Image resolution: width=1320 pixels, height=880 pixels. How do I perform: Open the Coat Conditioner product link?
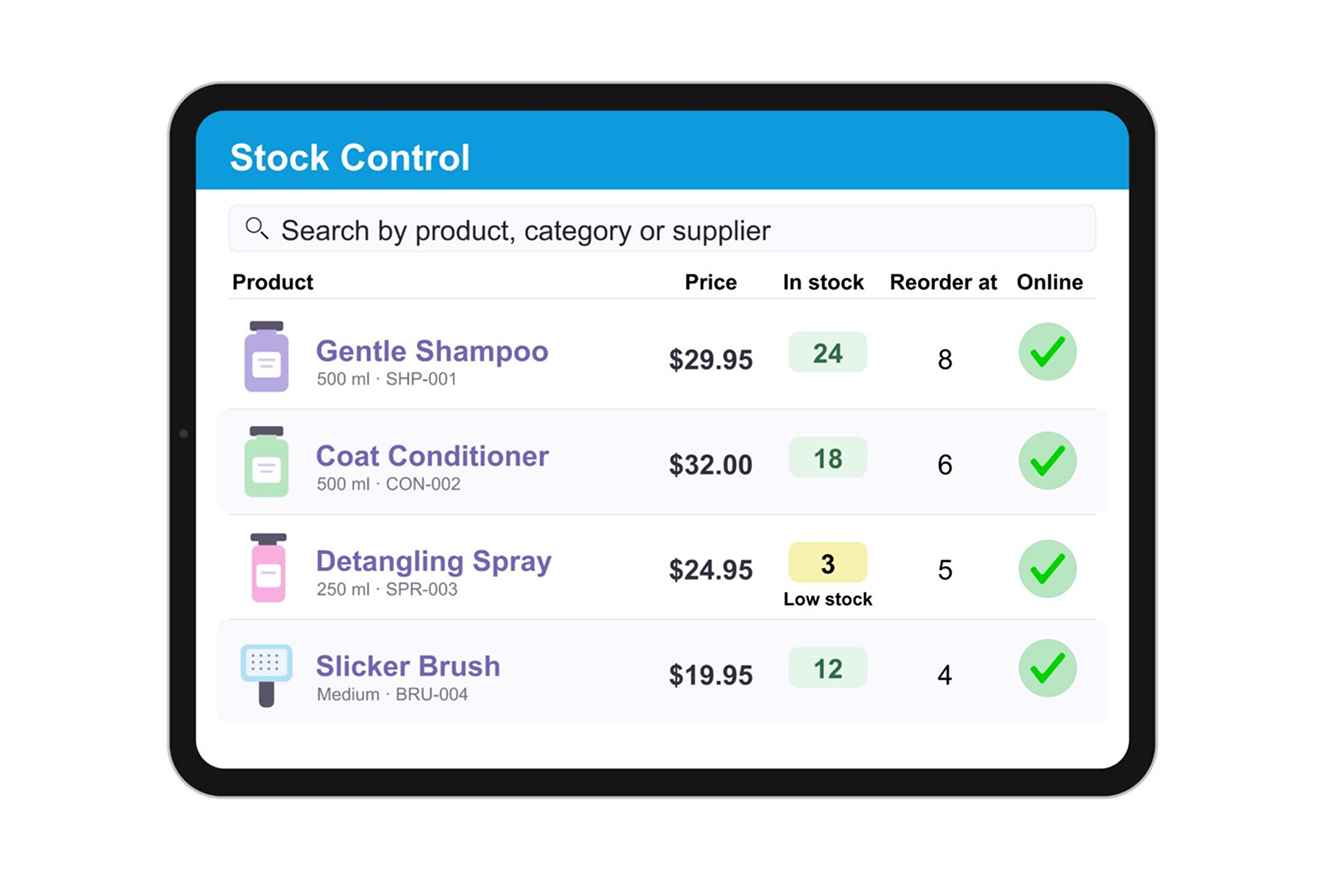[432, 456]
